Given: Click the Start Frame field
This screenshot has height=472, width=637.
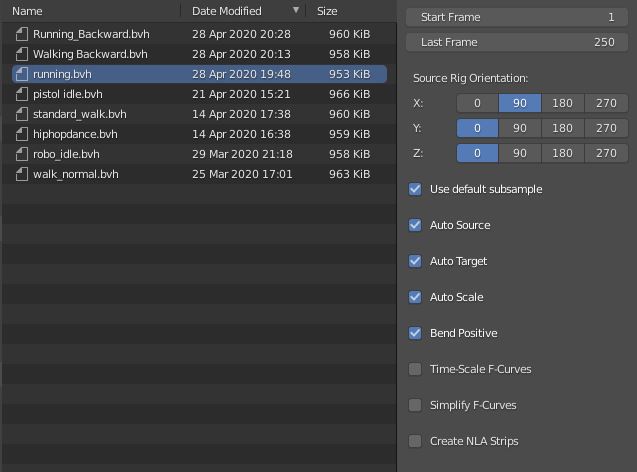Looking at the screenshot, I should coord(517,17).
